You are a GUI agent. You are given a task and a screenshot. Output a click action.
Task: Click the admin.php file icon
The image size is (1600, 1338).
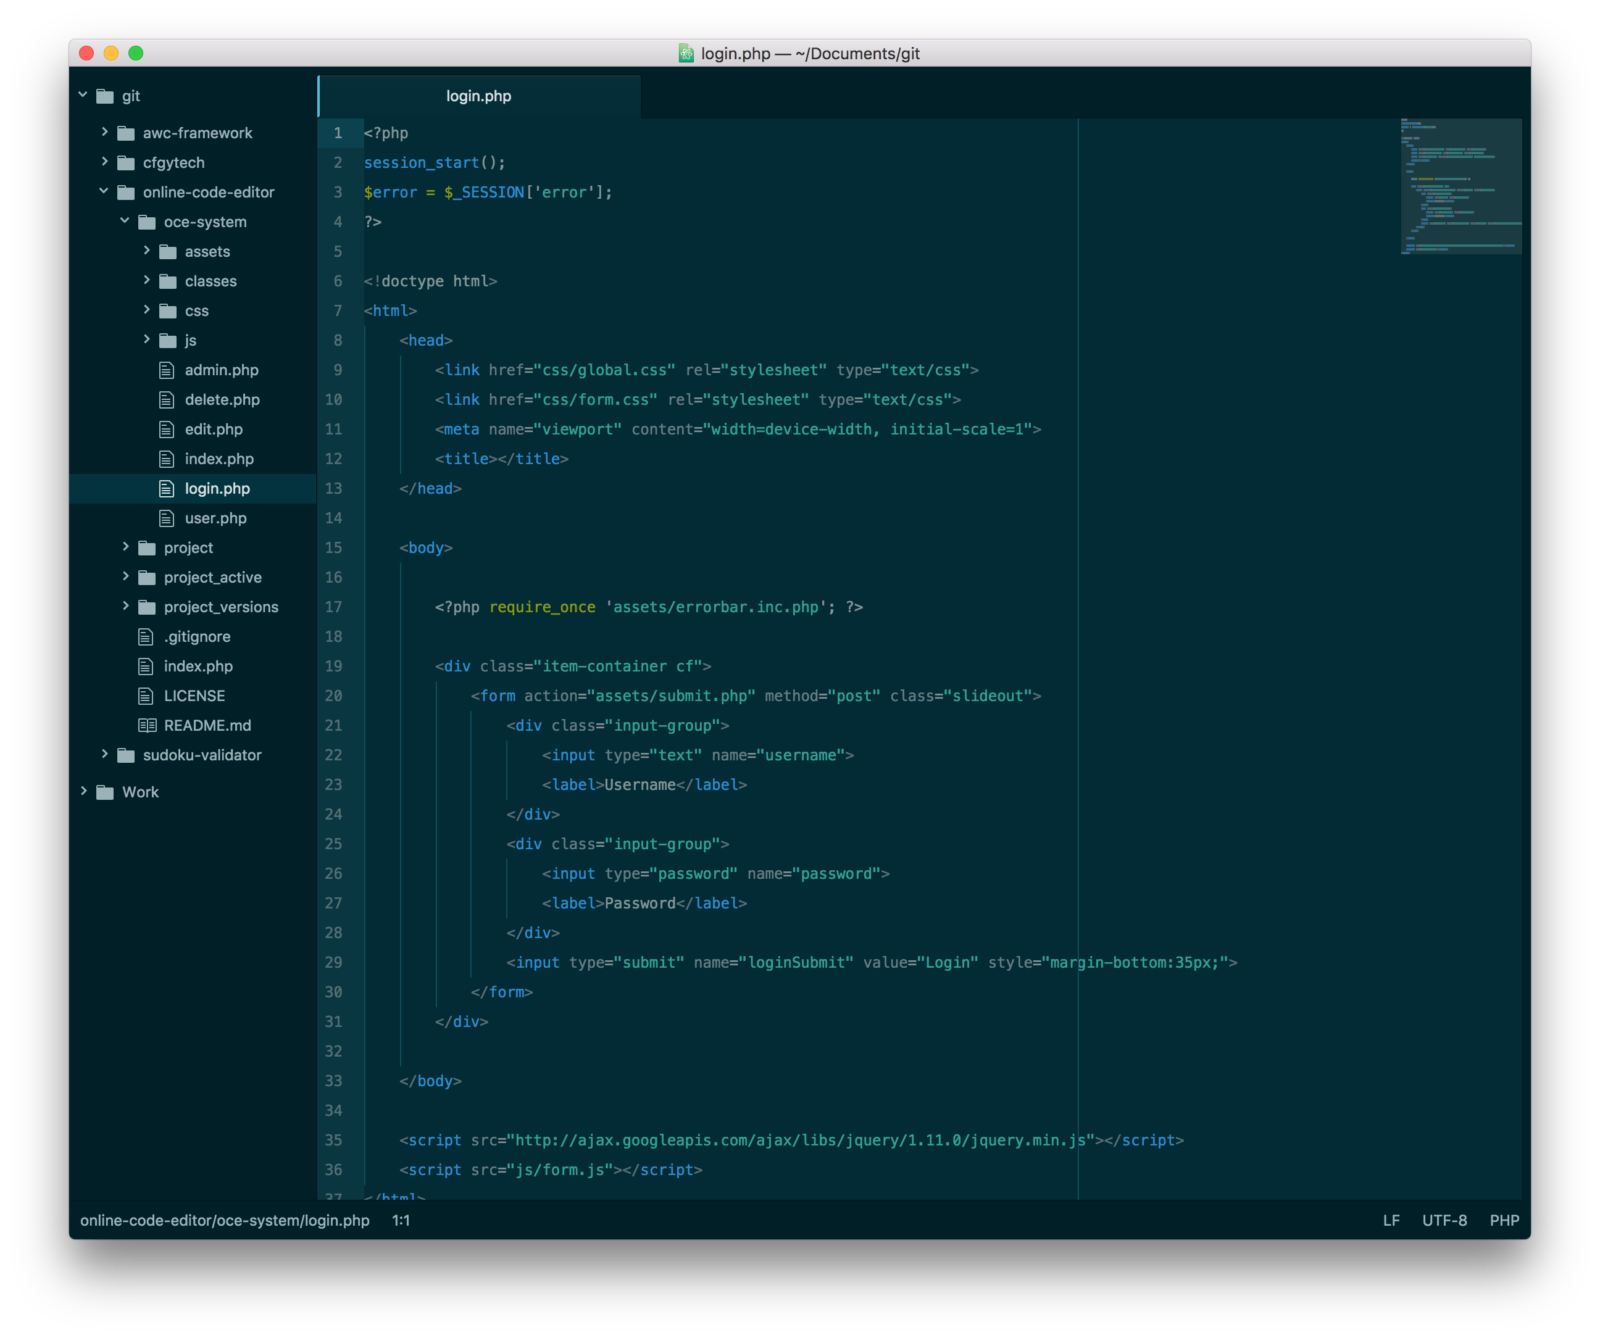click(x=167, y=370)
